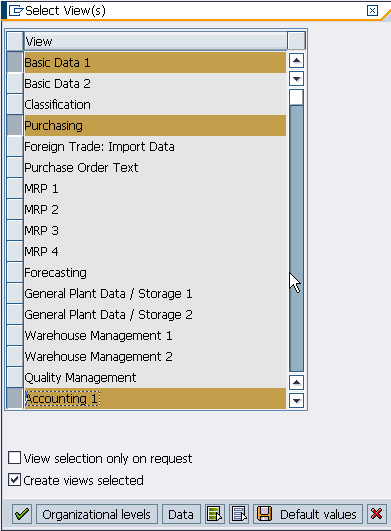Select the Purchase Order Text row text
This screenshot has width=391, height=531.
tap(81, 168)
